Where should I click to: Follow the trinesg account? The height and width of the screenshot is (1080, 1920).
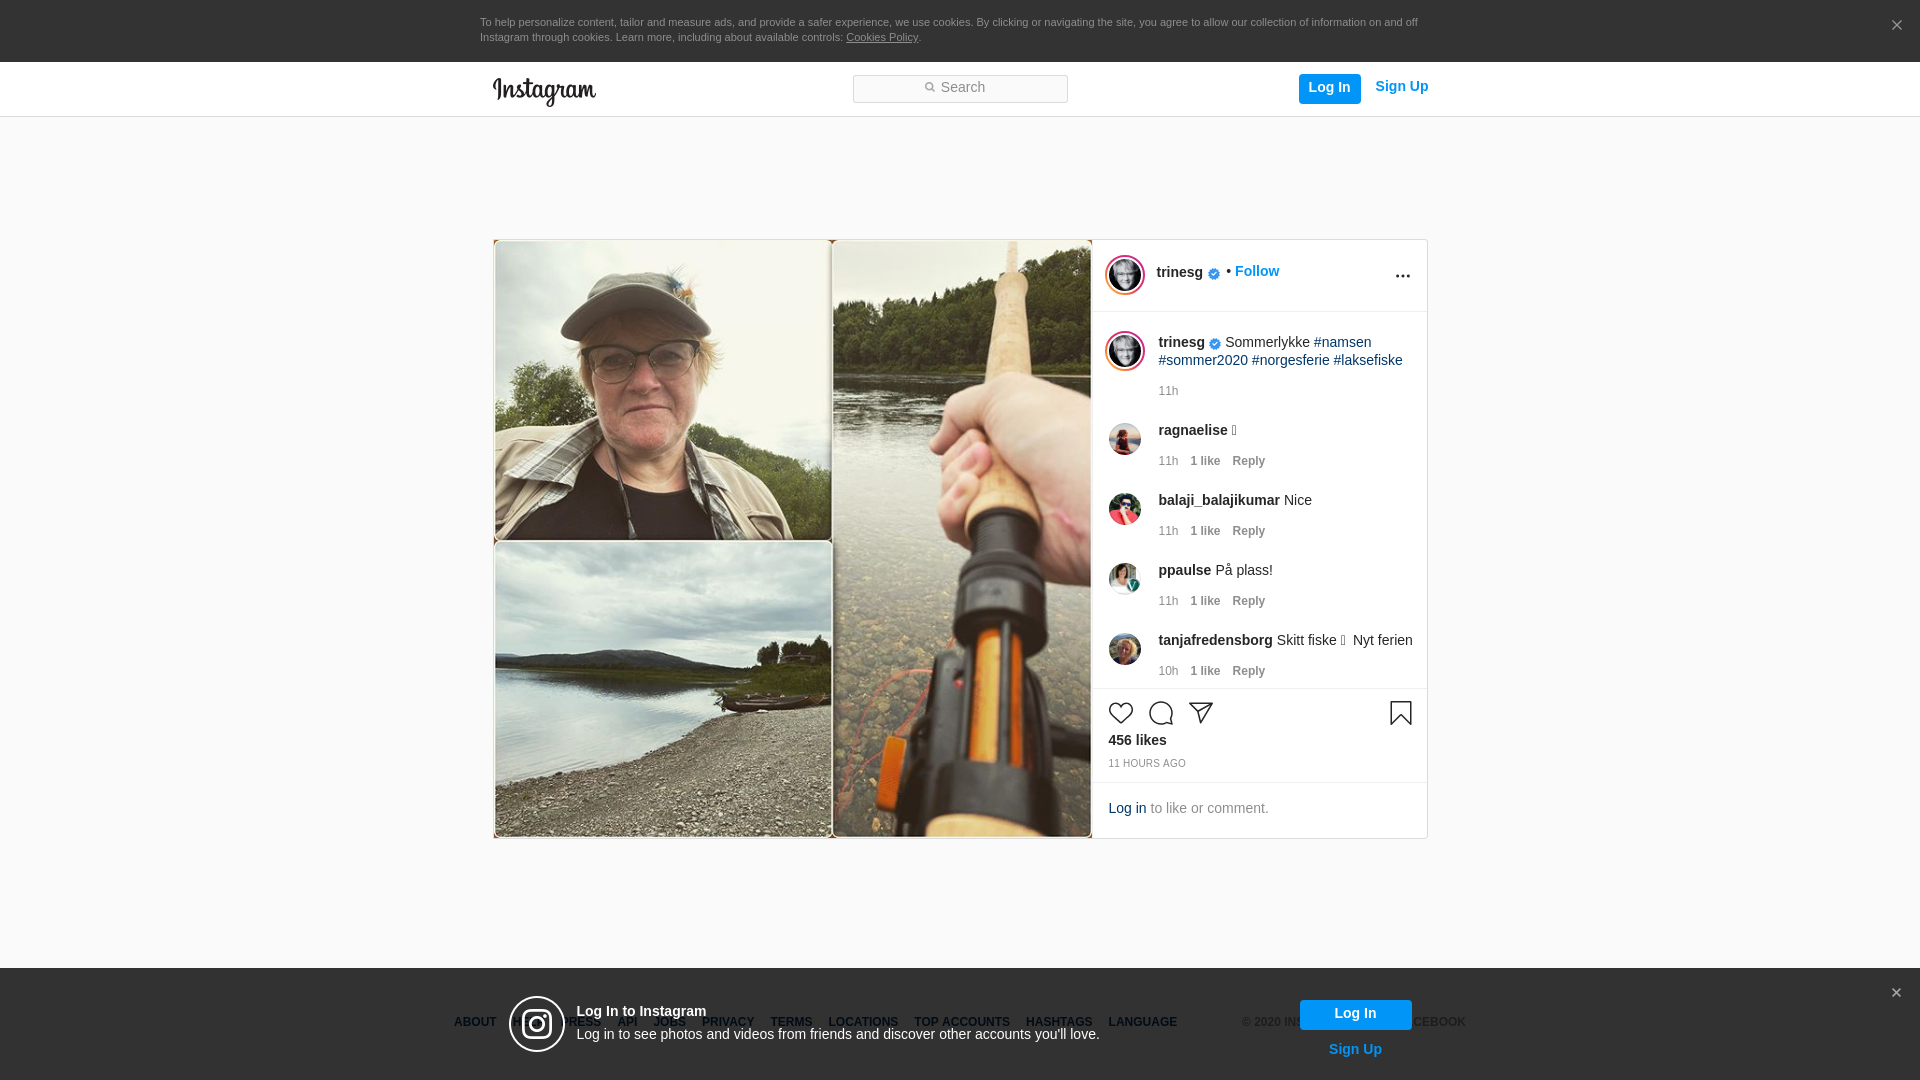tap(1256, 272)
